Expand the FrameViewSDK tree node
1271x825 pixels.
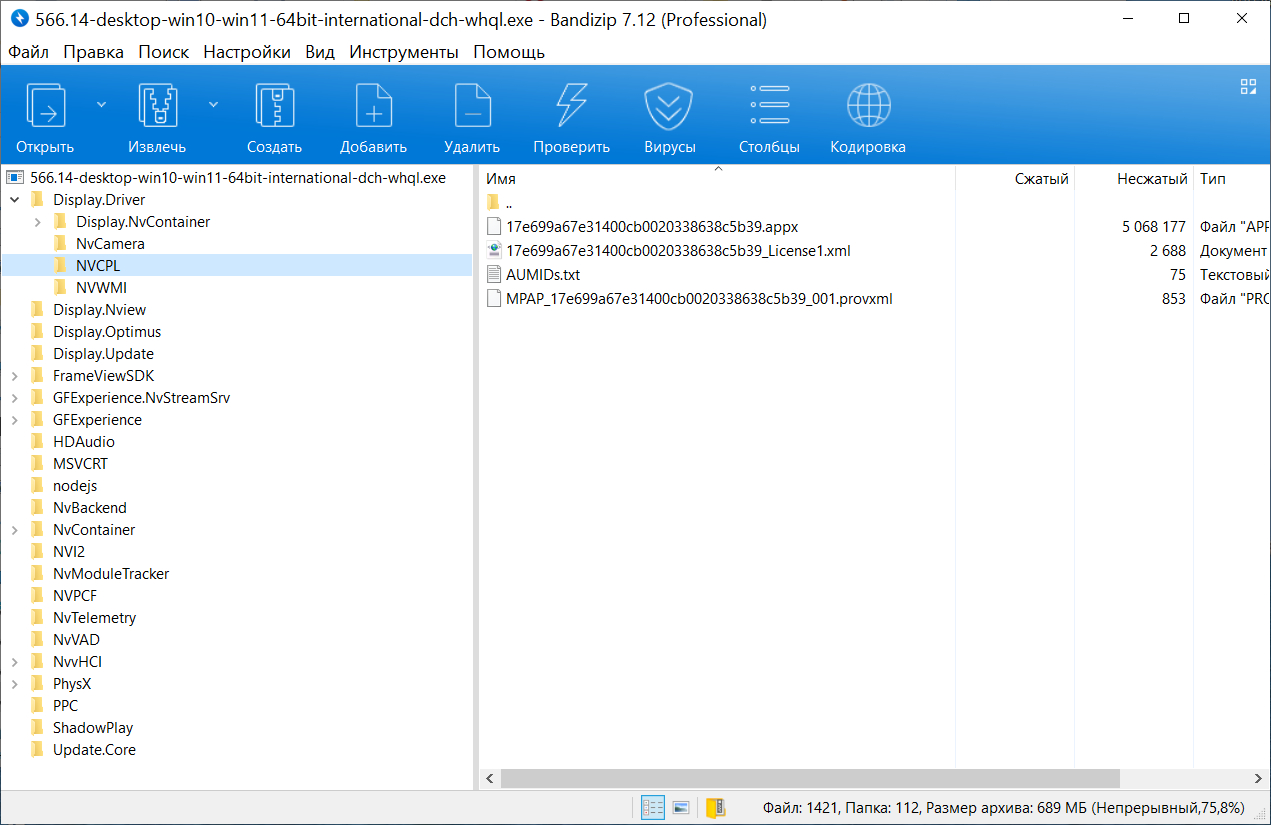pos(14,376)
